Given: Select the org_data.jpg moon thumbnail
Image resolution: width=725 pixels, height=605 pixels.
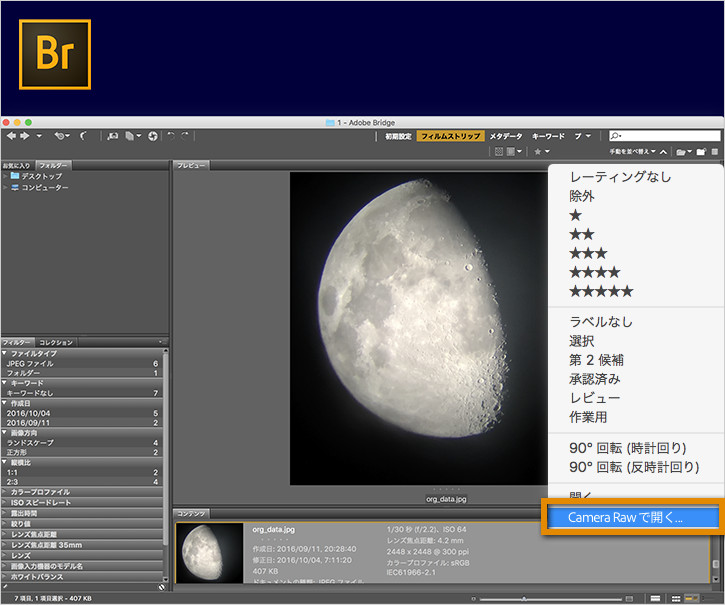Looking at the screenshot, I should click(x=209, y=553).
